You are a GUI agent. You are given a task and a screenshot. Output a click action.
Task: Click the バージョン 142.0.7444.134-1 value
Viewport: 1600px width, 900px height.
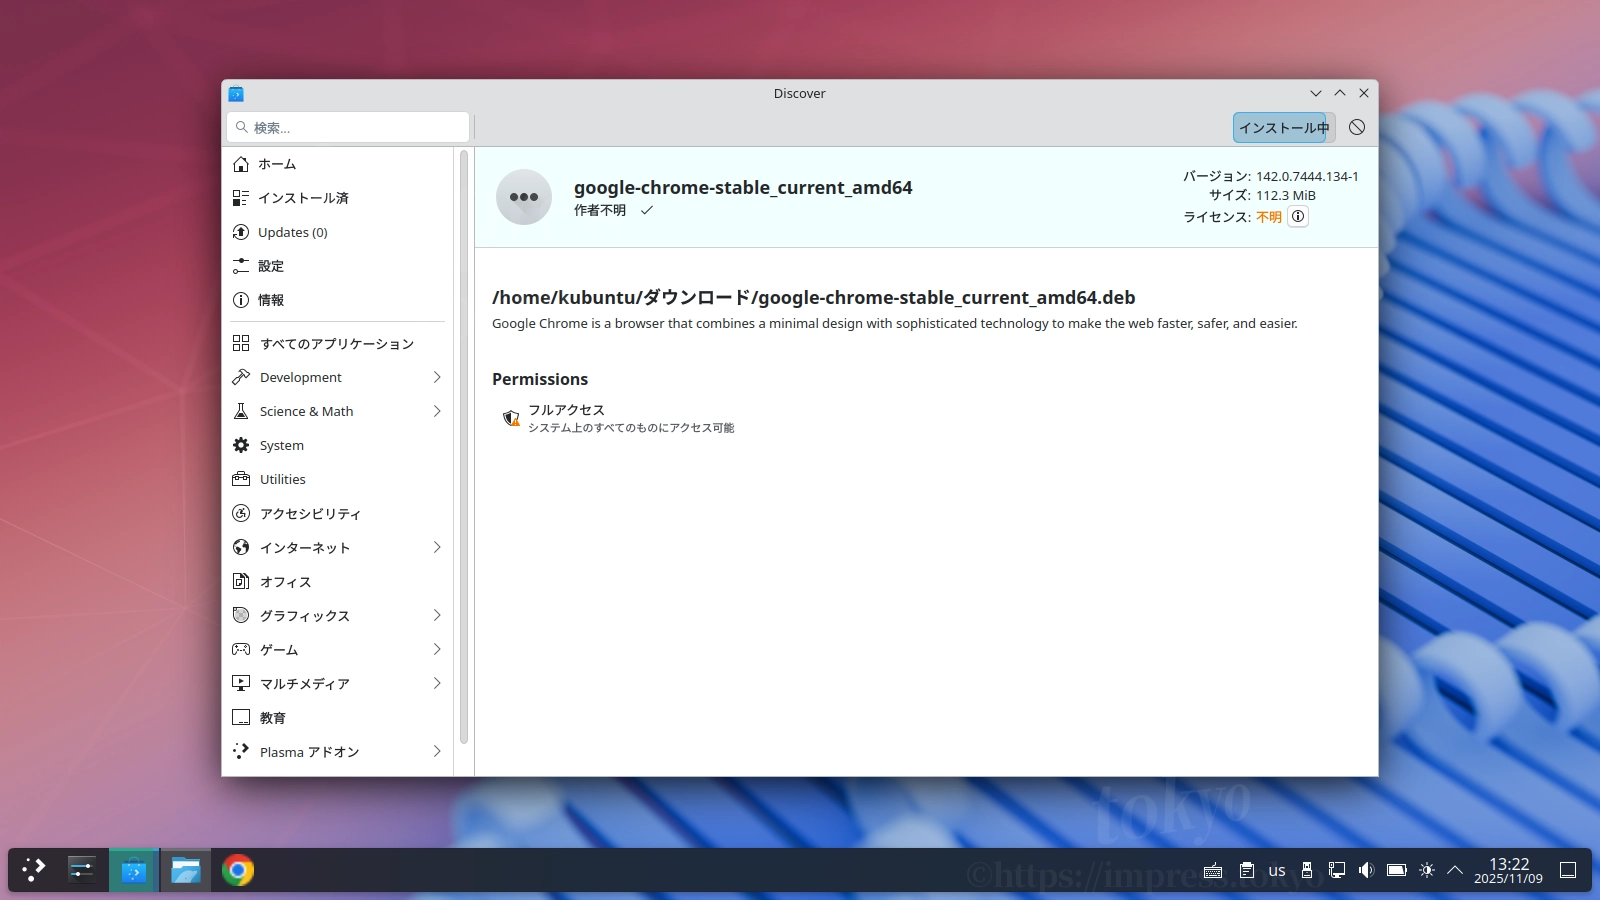click(x=1307, y=176)
